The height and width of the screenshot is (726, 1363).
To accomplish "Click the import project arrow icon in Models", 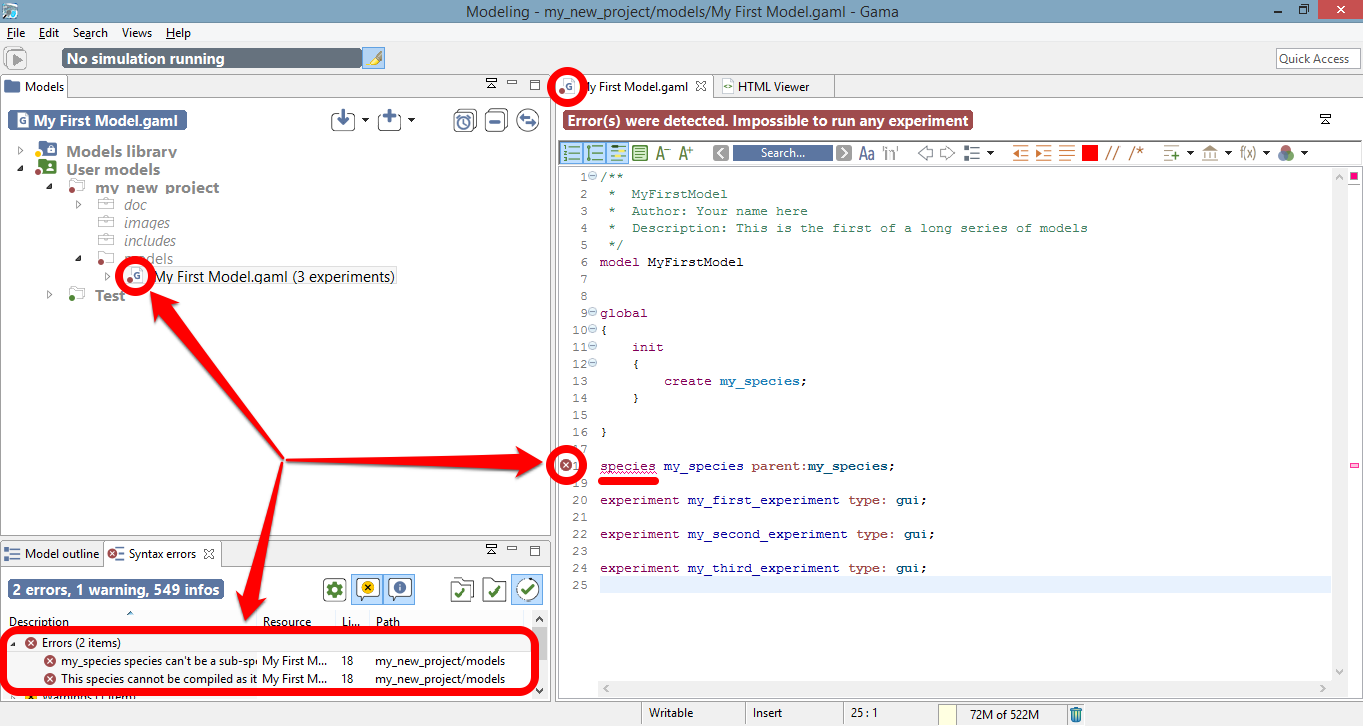I will pyautogui.click(x=343, y=120).
